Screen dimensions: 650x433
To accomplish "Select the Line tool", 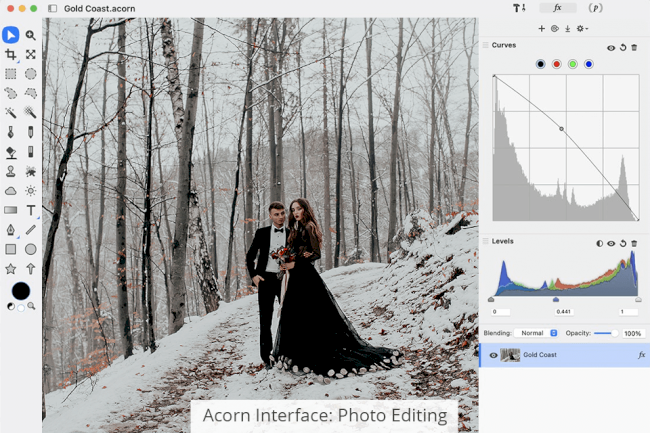I will [x=30, y=230].
